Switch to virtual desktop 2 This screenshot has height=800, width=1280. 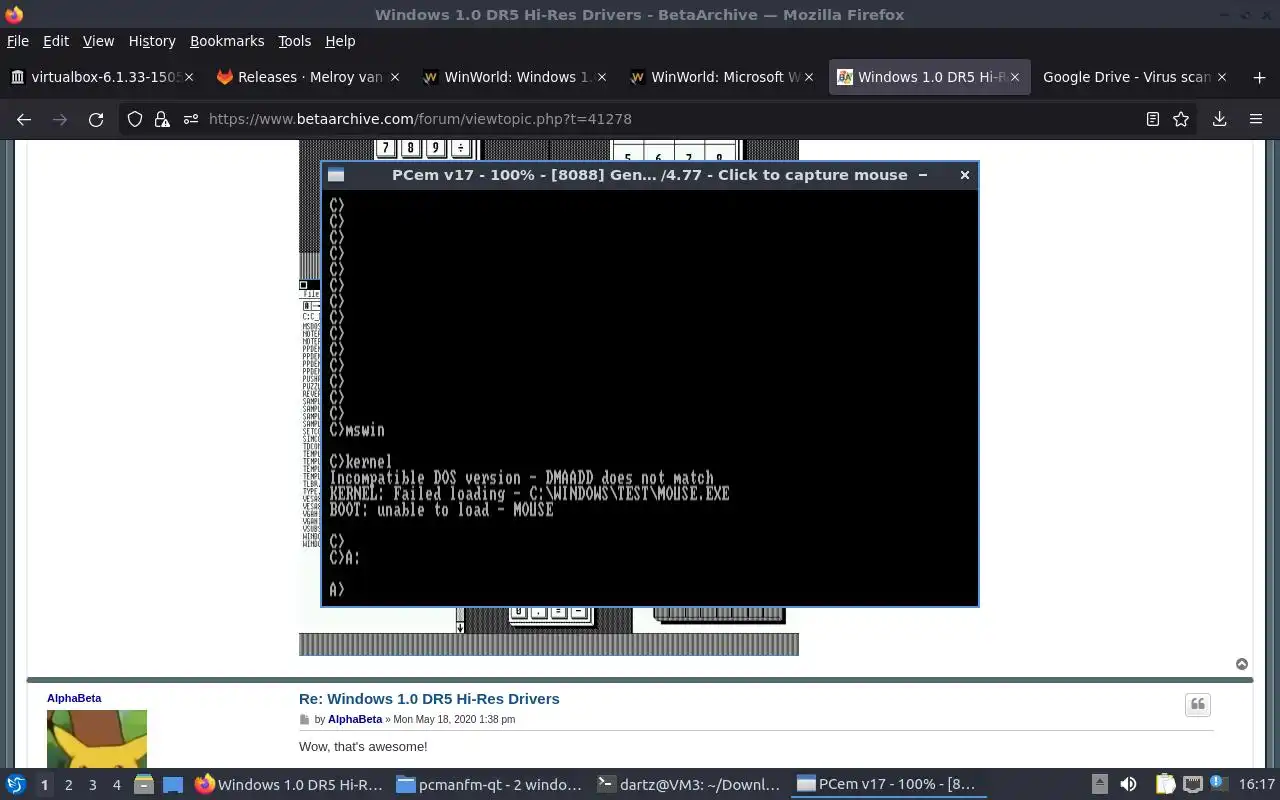coord(68,785)
